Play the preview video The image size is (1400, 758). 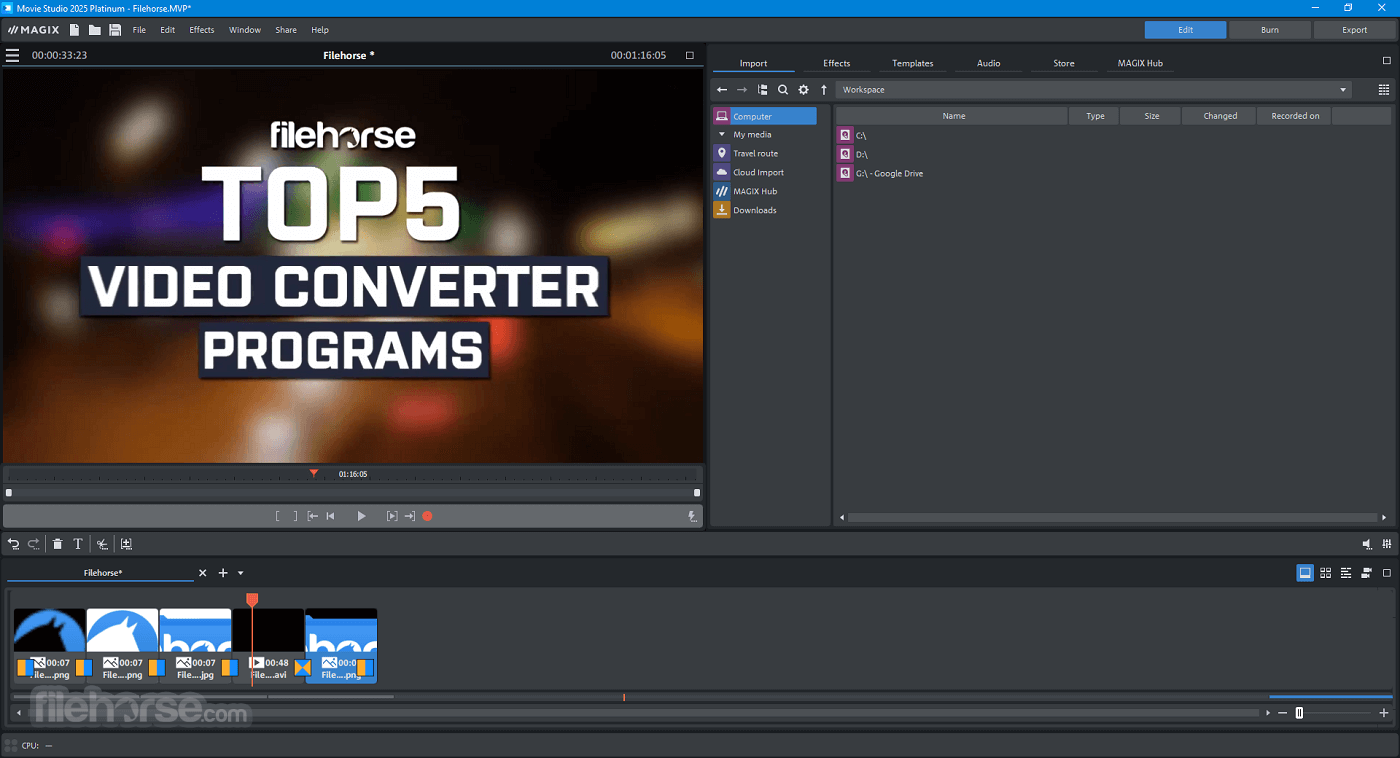click(x=362, y=516)
